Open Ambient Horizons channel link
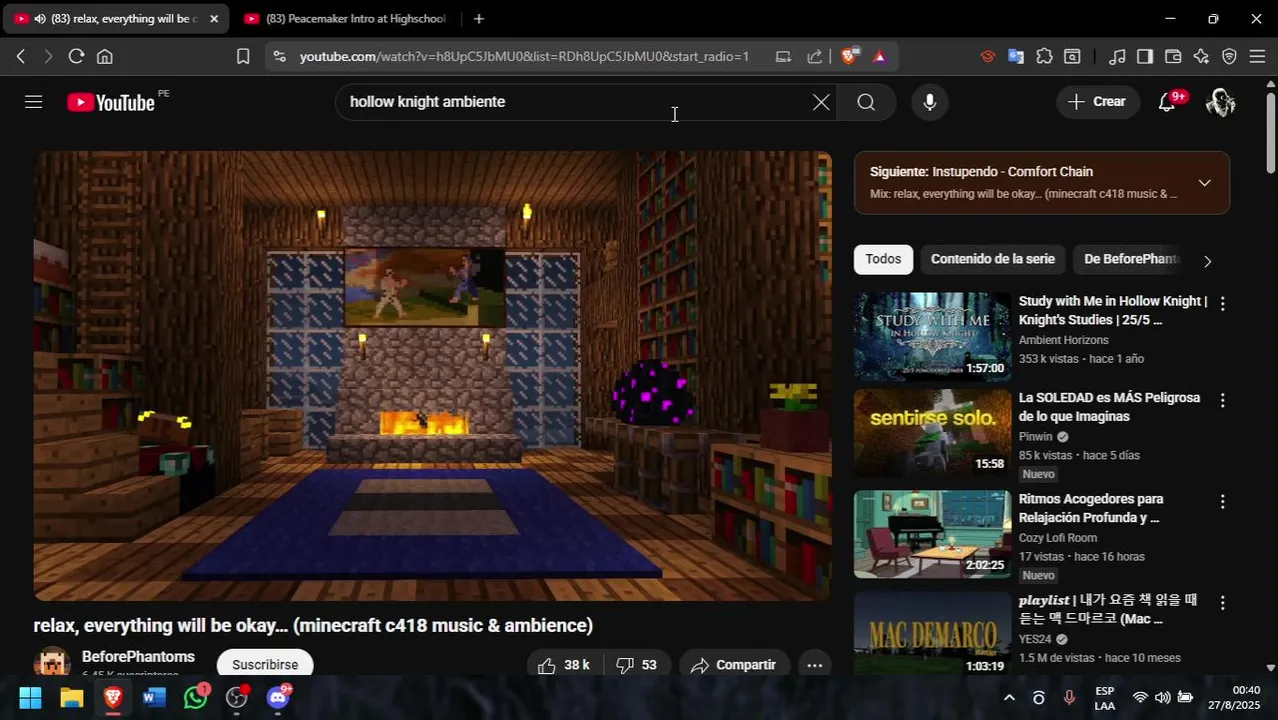 [1063, 340]
